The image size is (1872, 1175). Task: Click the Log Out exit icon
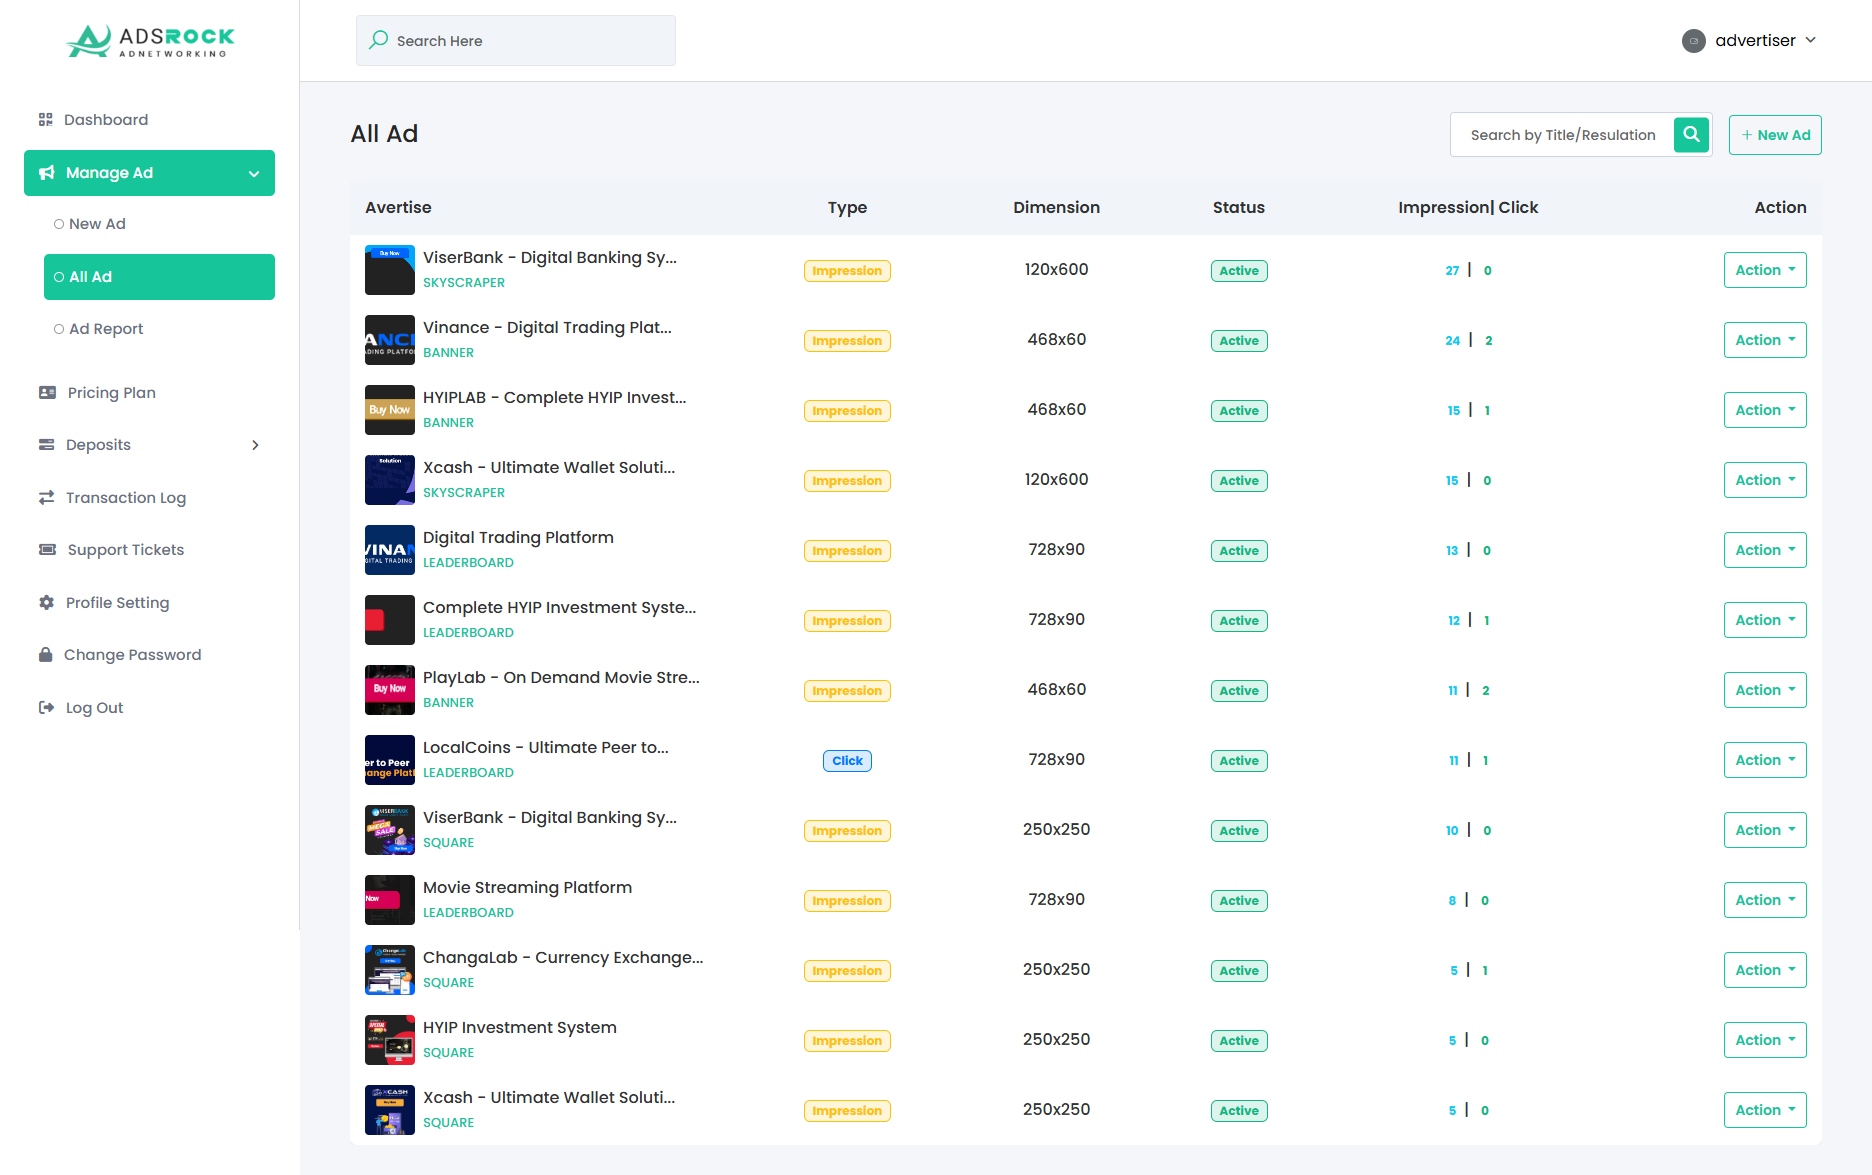46,708
